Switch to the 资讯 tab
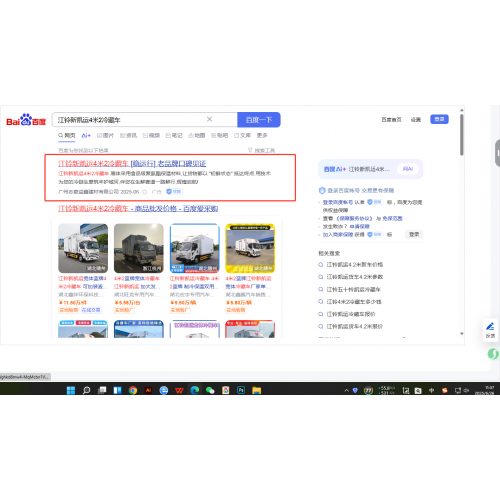Image resolution: width=500 pixels, height=500 pixels. click(x=128, y=135)
